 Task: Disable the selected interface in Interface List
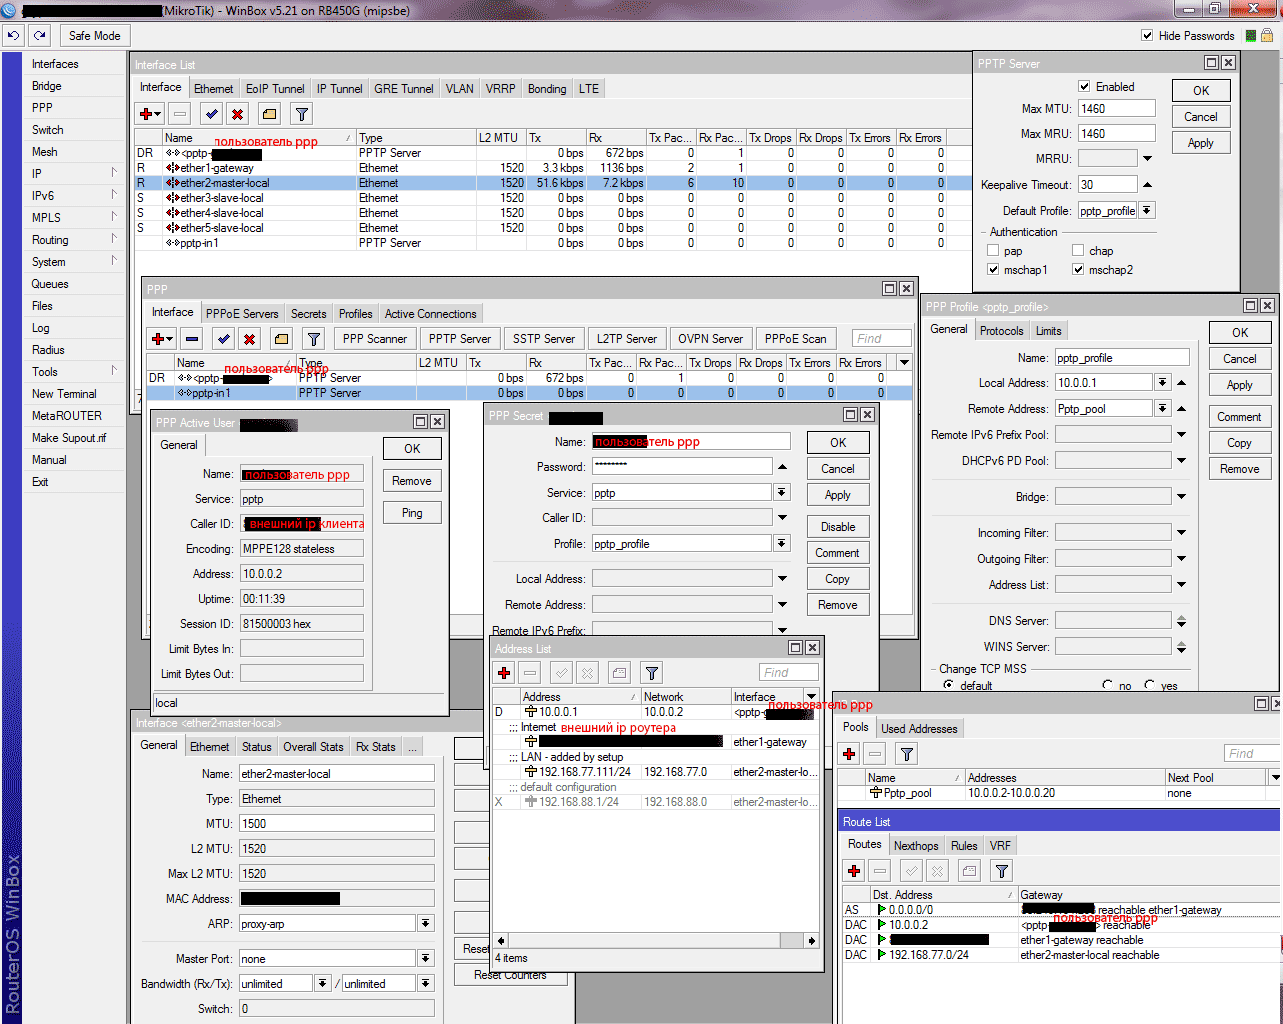pos(237,114)
